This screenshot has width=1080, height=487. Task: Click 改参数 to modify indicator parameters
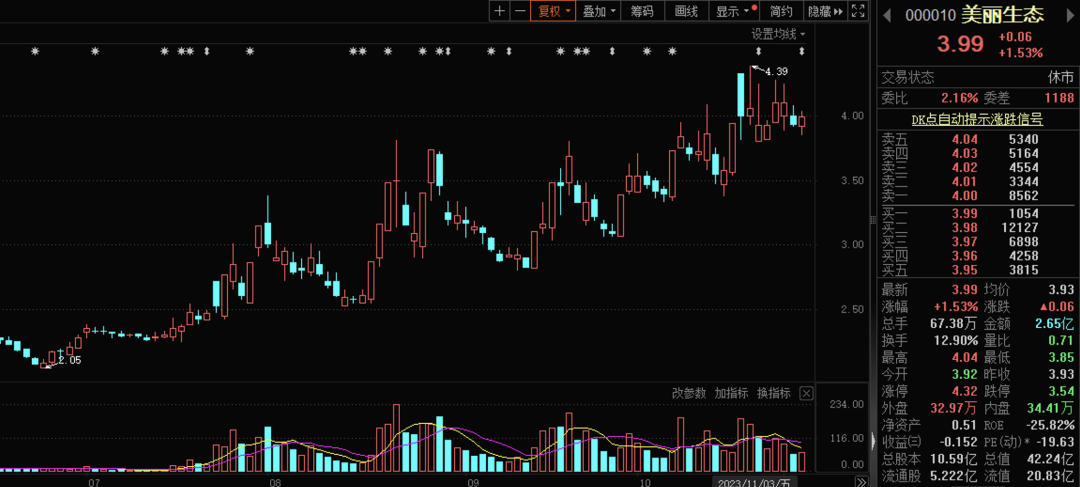(689, 393)
